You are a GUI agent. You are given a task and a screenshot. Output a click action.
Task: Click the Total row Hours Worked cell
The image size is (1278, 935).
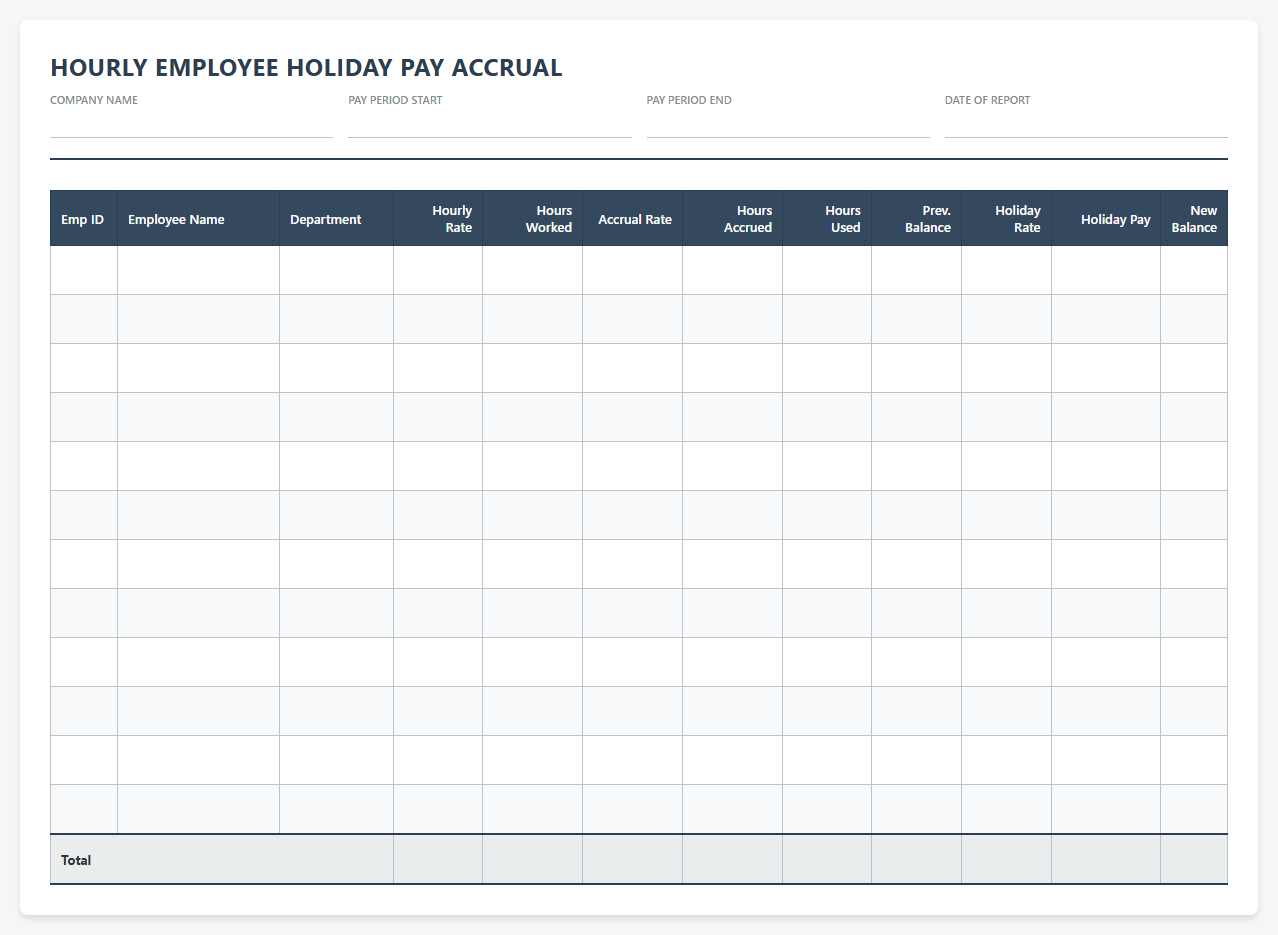click(x=533, y=860)
